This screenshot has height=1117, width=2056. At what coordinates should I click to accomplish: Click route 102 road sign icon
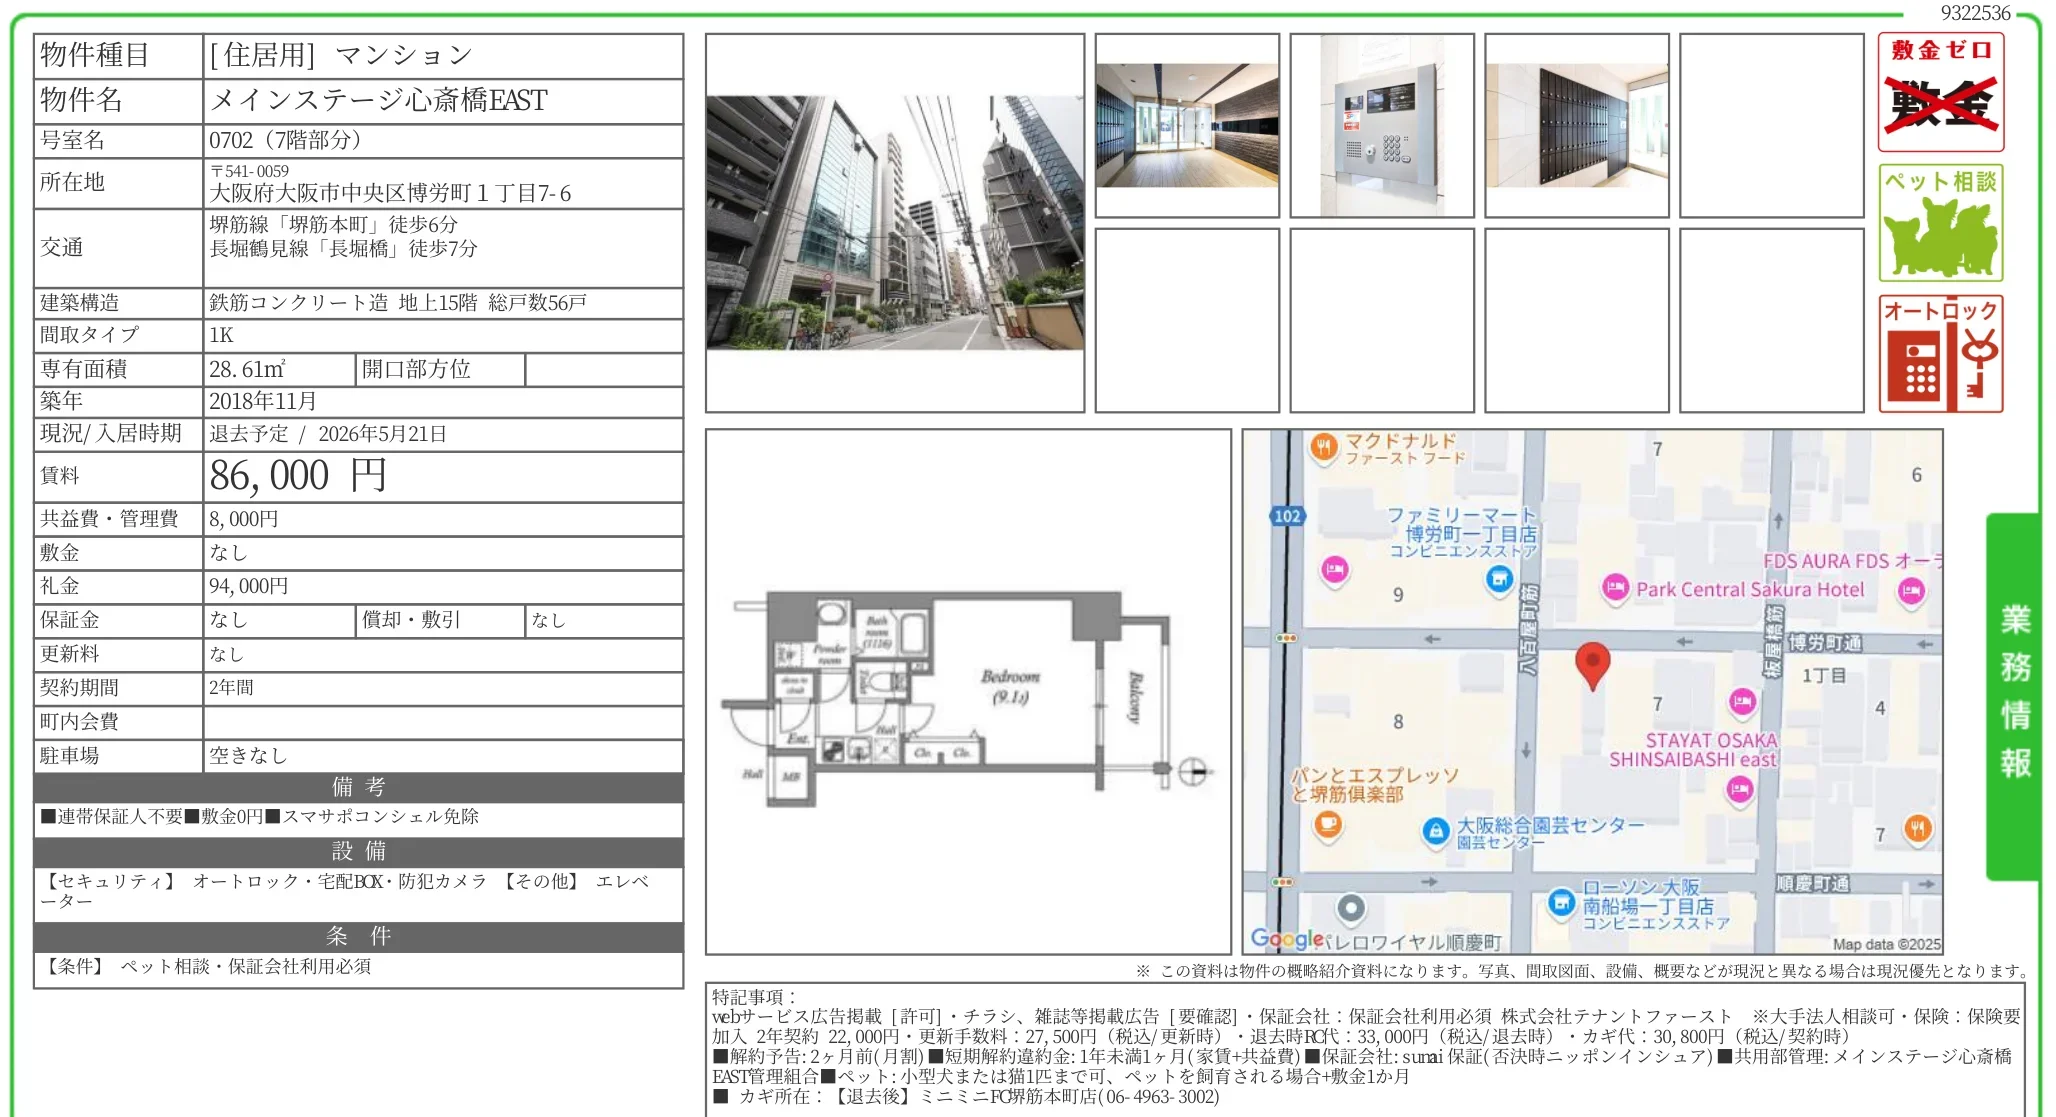click(1287, 516)
